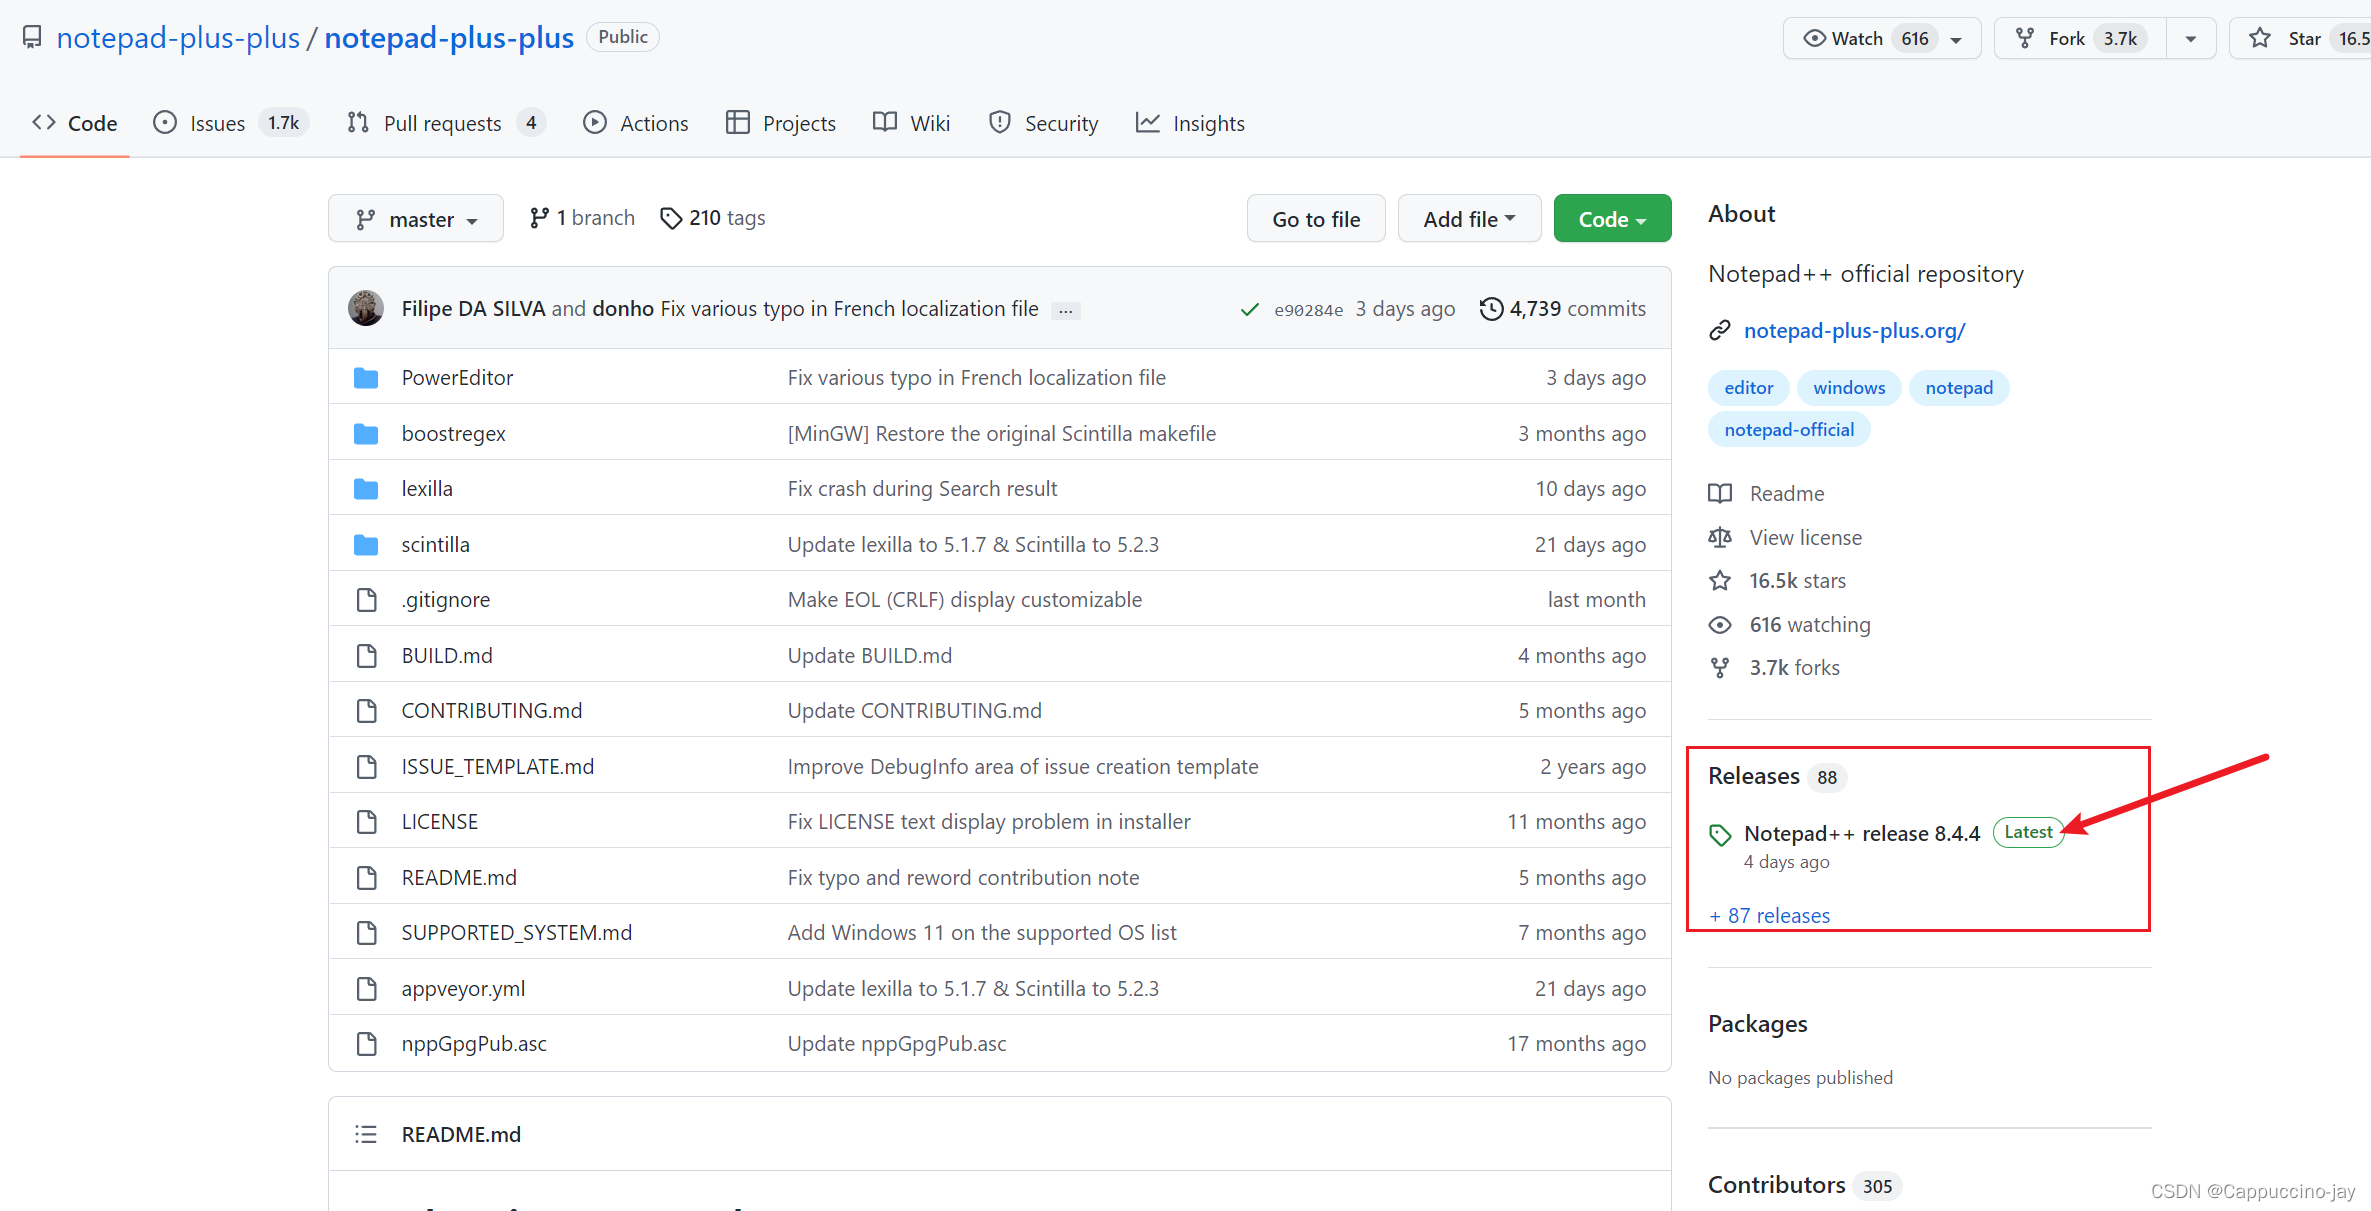Click the commit history clock icon

point(1491,309)
